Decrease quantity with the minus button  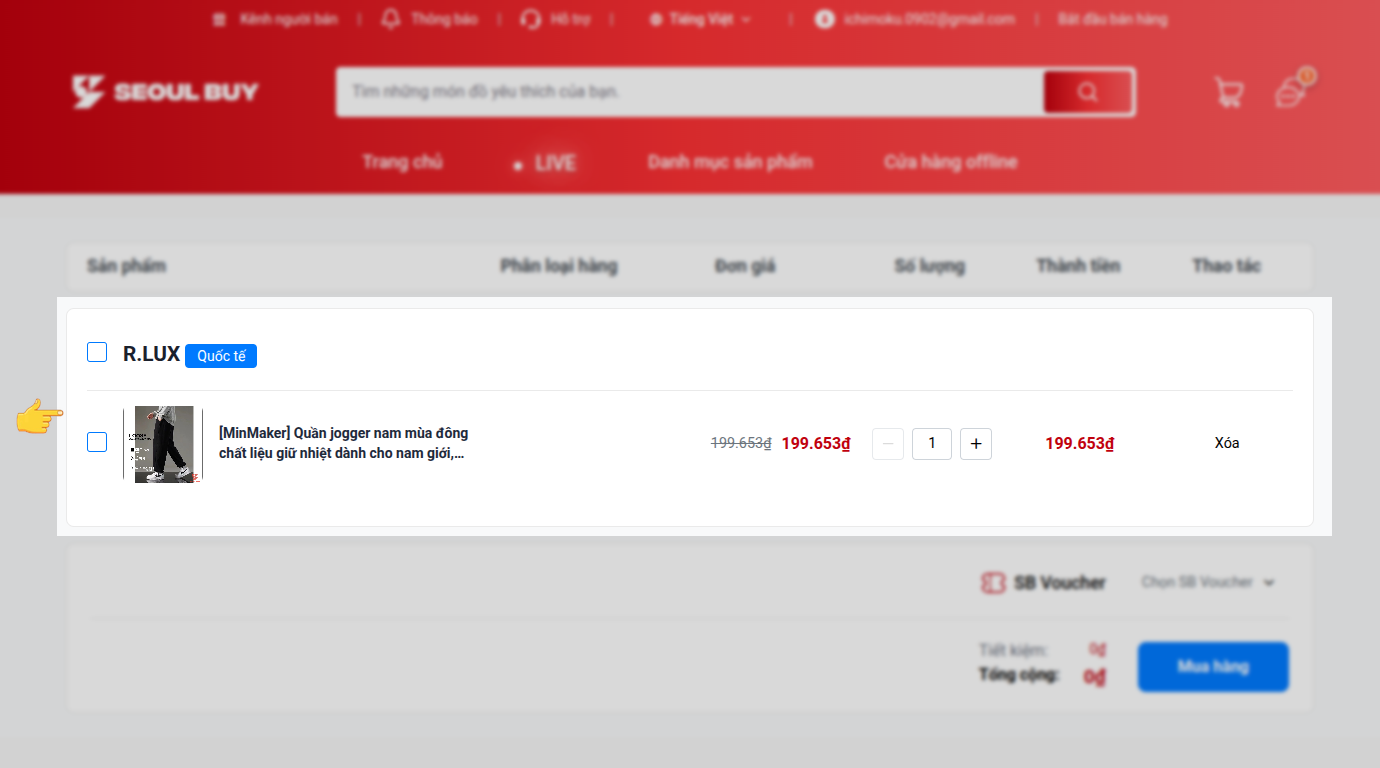[x=888, y=443]
